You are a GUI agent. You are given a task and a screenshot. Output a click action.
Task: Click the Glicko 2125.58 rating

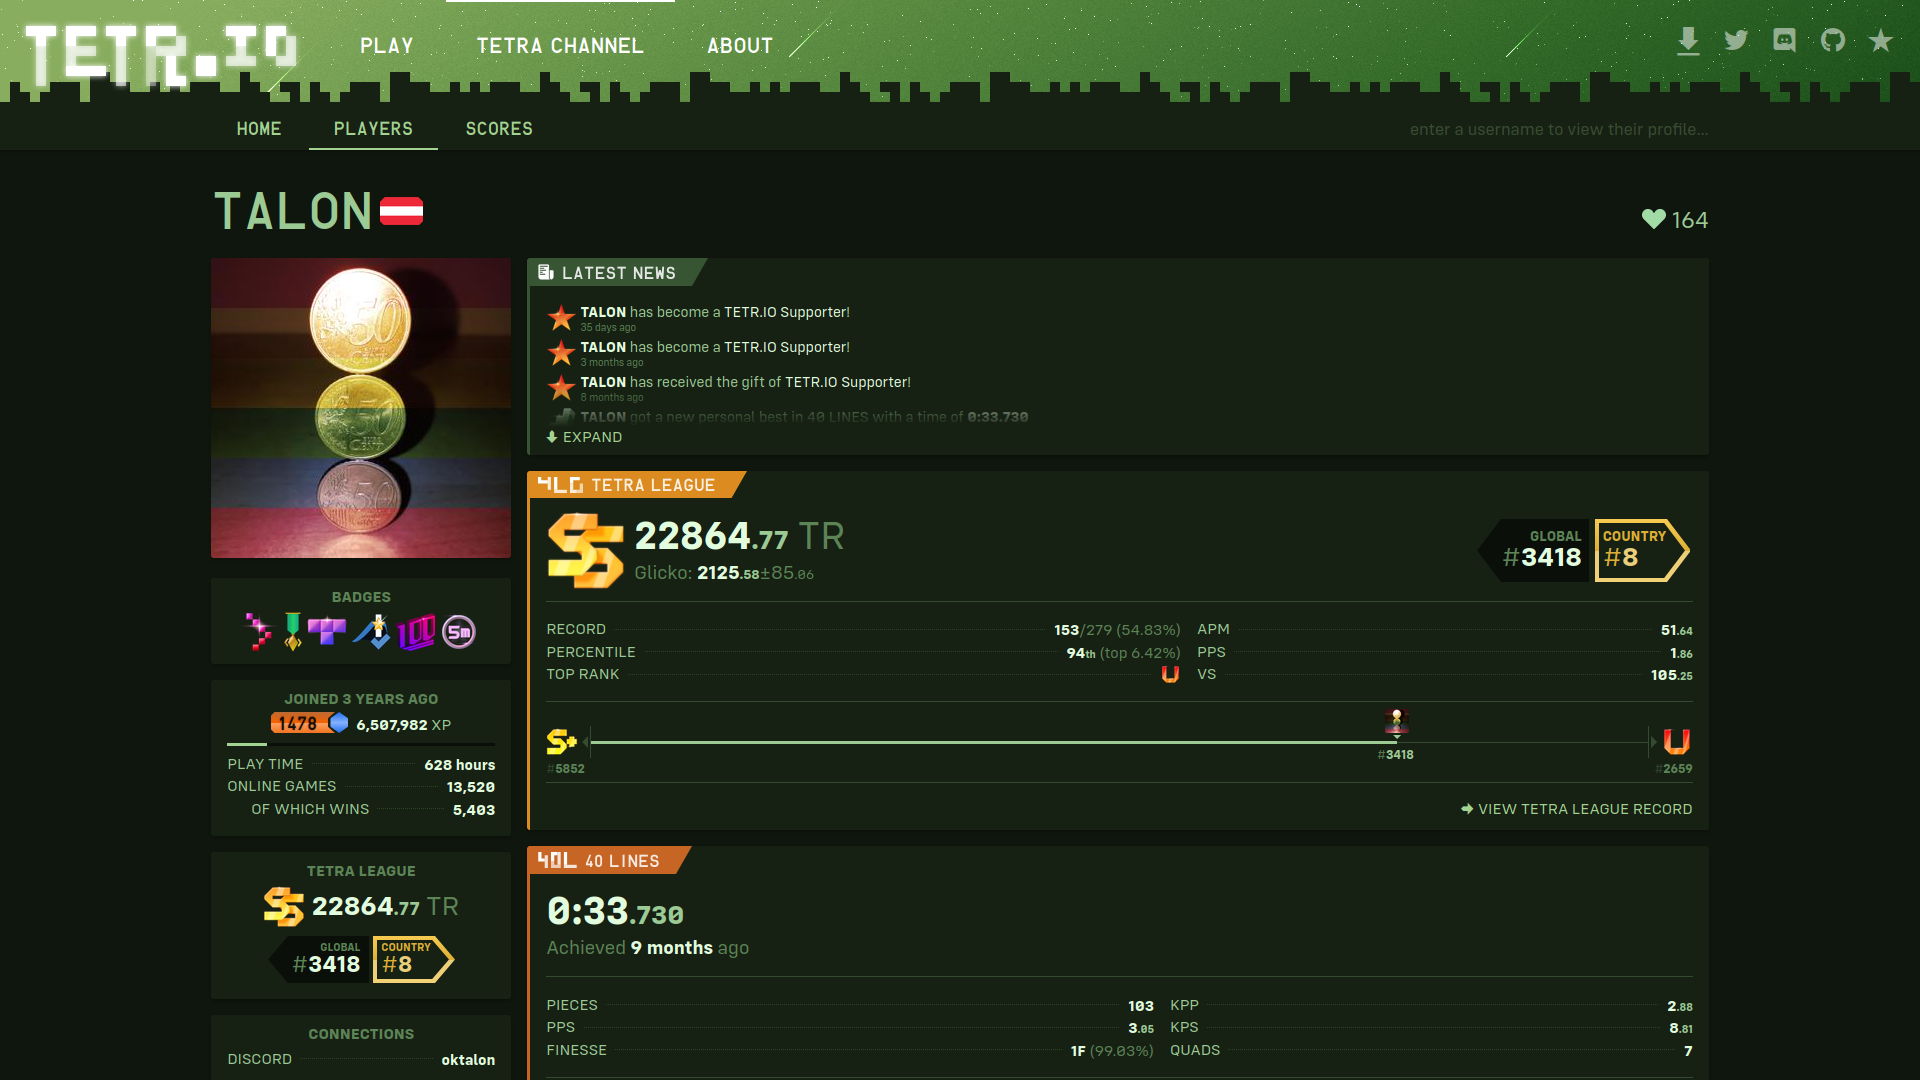724,573
